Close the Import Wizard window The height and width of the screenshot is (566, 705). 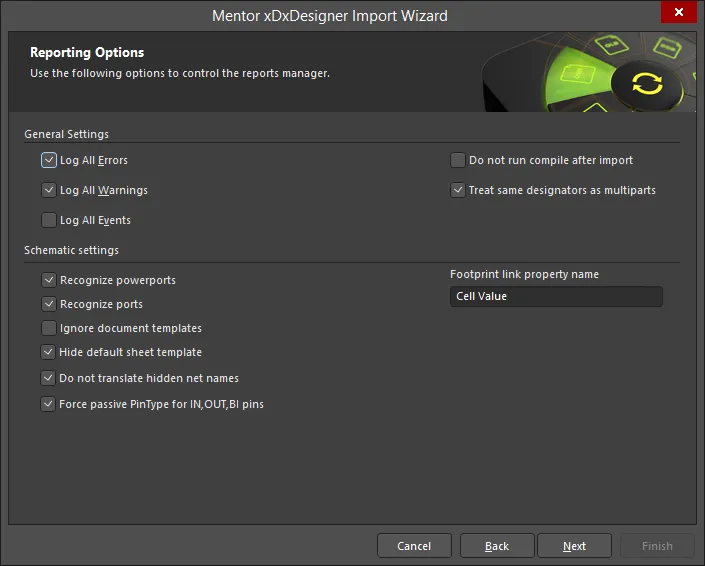point(678,12)
